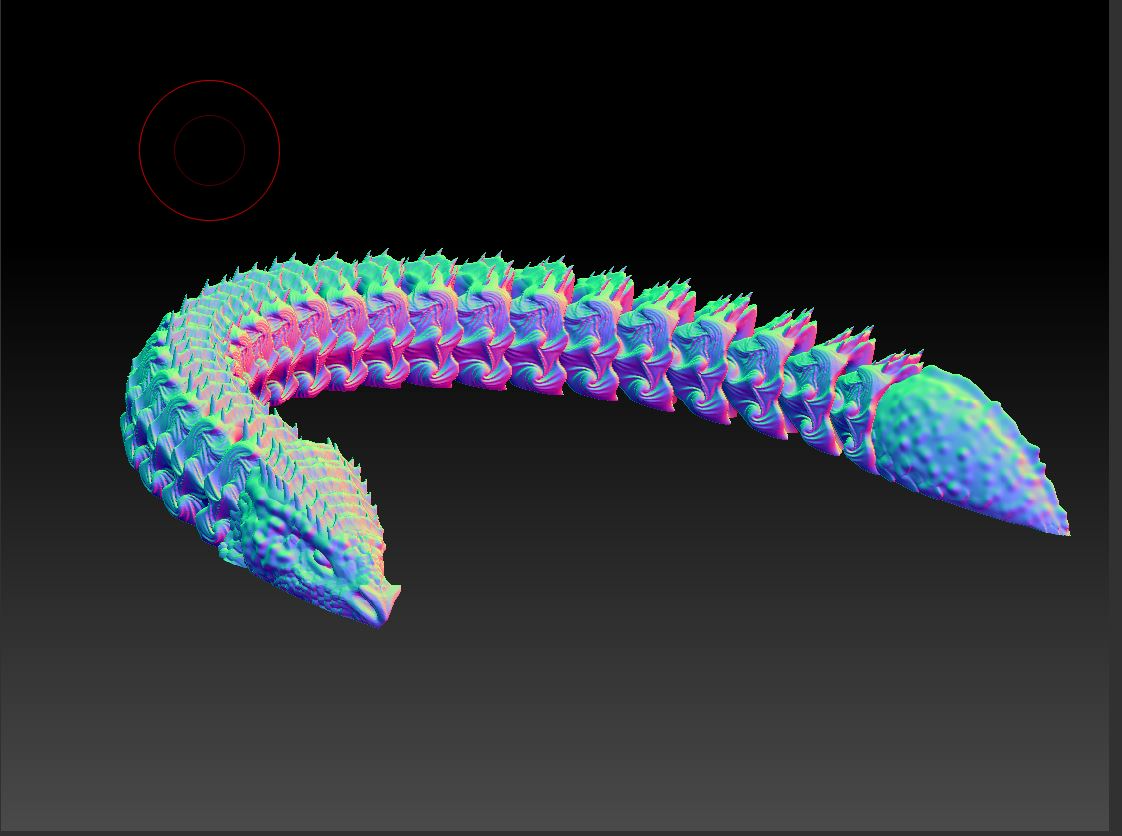Screen dimensions: 1122x836
Task: Click the pointed tip of the tail
Action: [x=1063, y=528]
